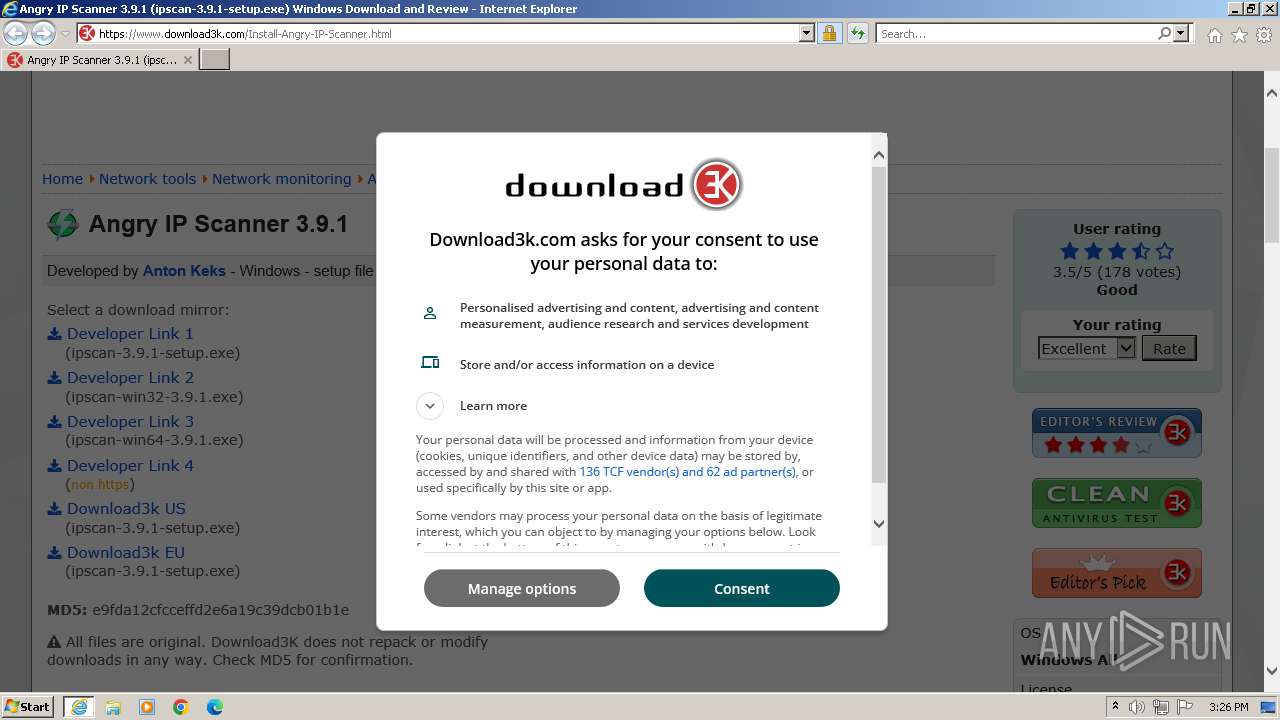
Task: Open a new blank tab
Action: (215, 60)
